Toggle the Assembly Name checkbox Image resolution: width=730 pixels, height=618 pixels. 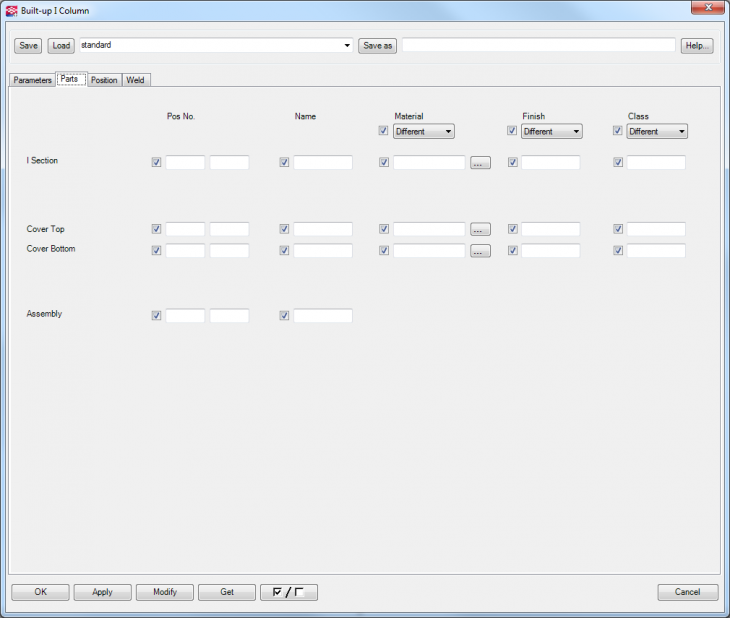pos(285,316)
